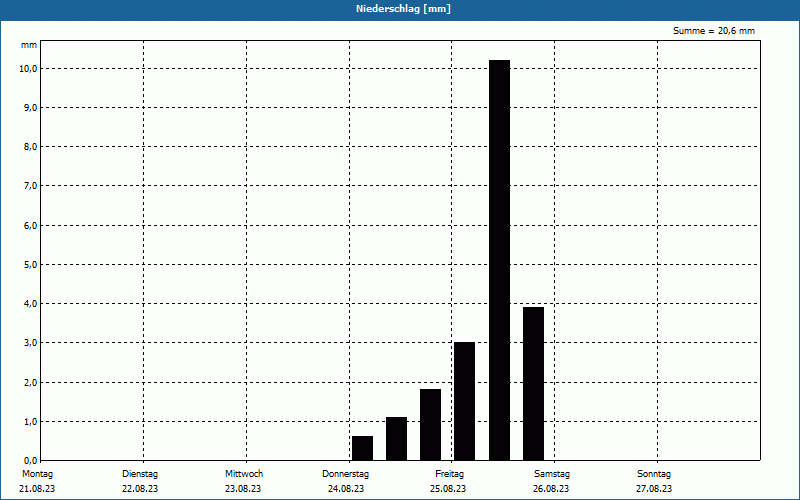Click the 8,0 y-axis value
The image size is (800, 500).
click(x=30, y=147)
